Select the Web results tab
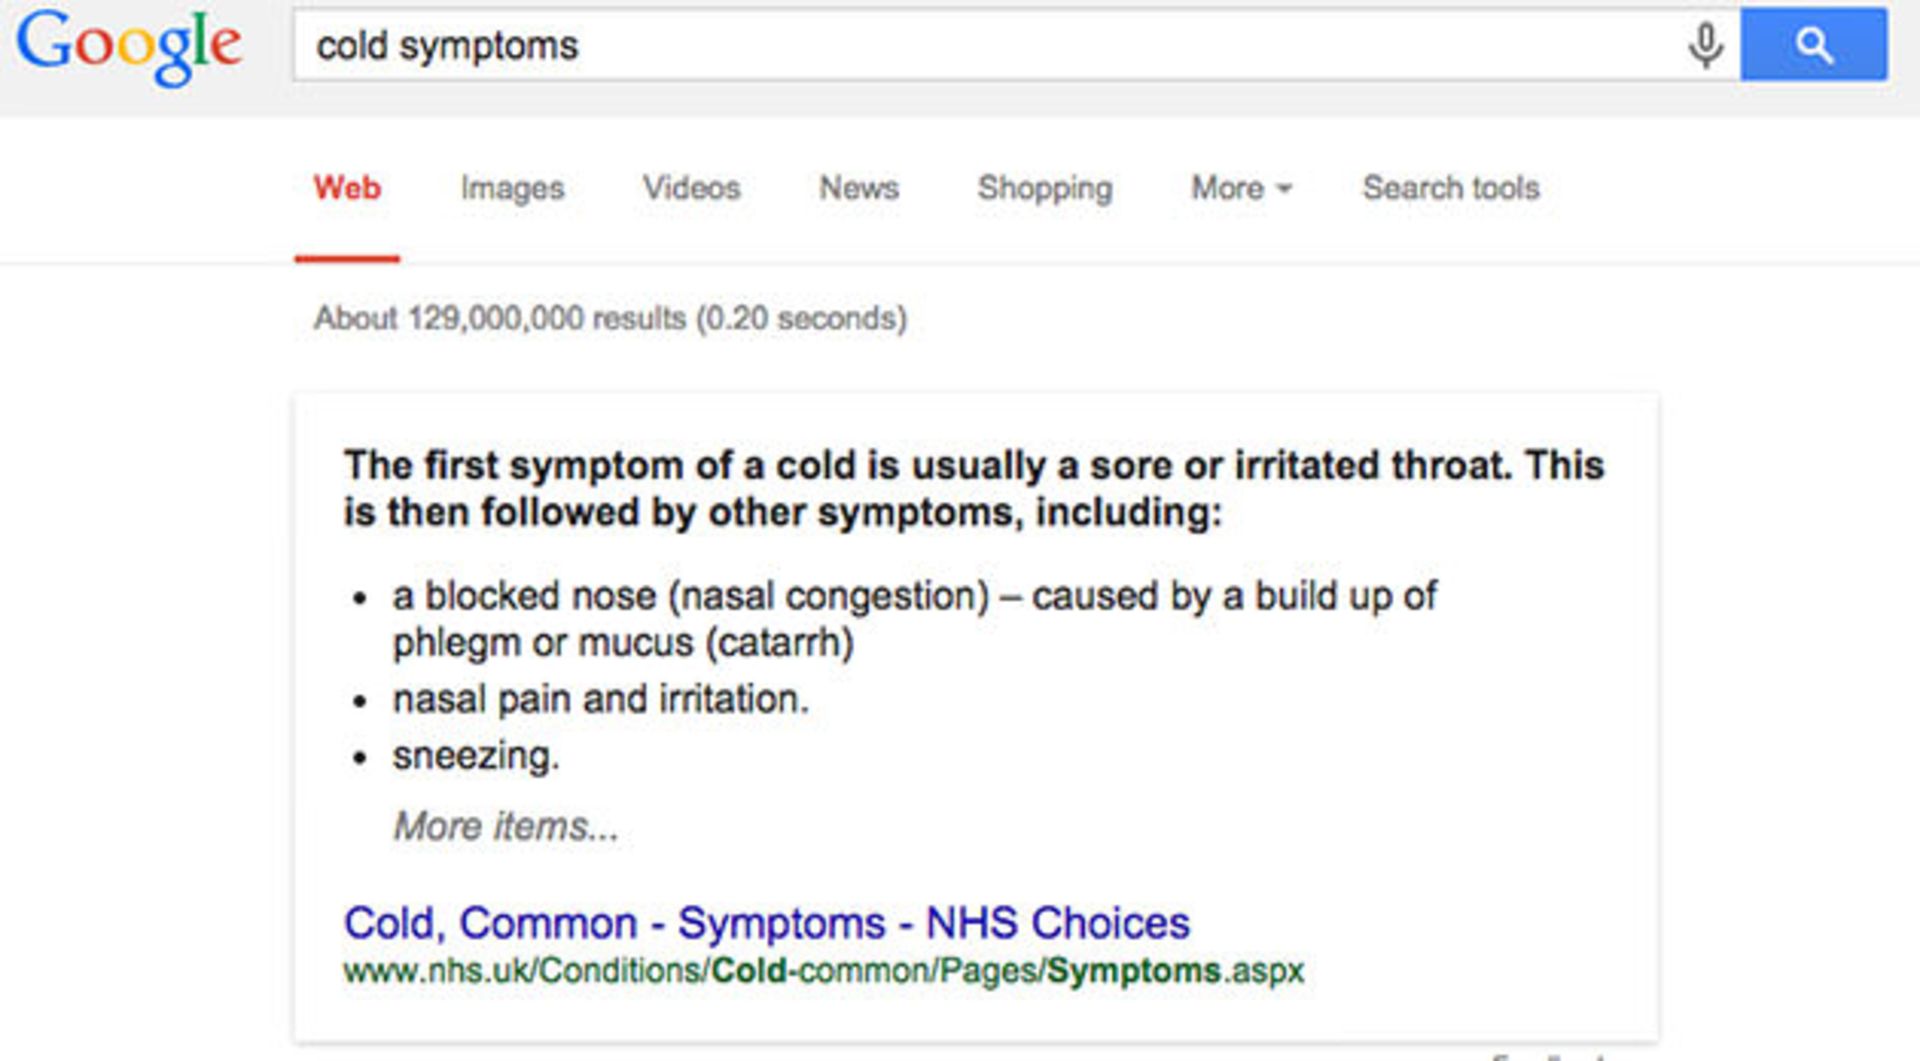The image size is (1920, 1061). click(347, 188)
